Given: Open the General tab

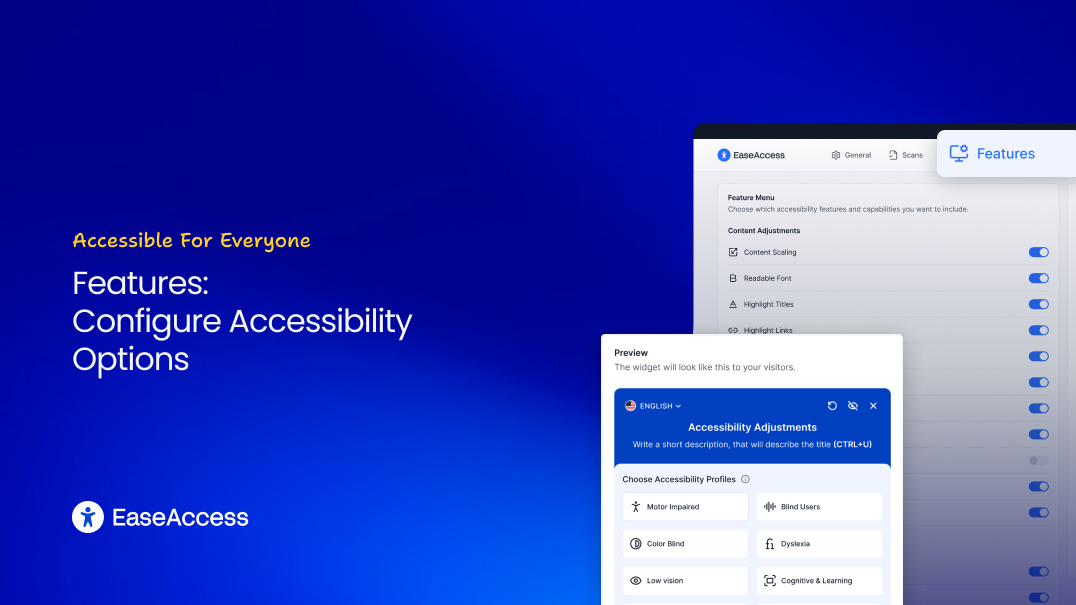Looking at the screenshot, I should pos(851,155).
